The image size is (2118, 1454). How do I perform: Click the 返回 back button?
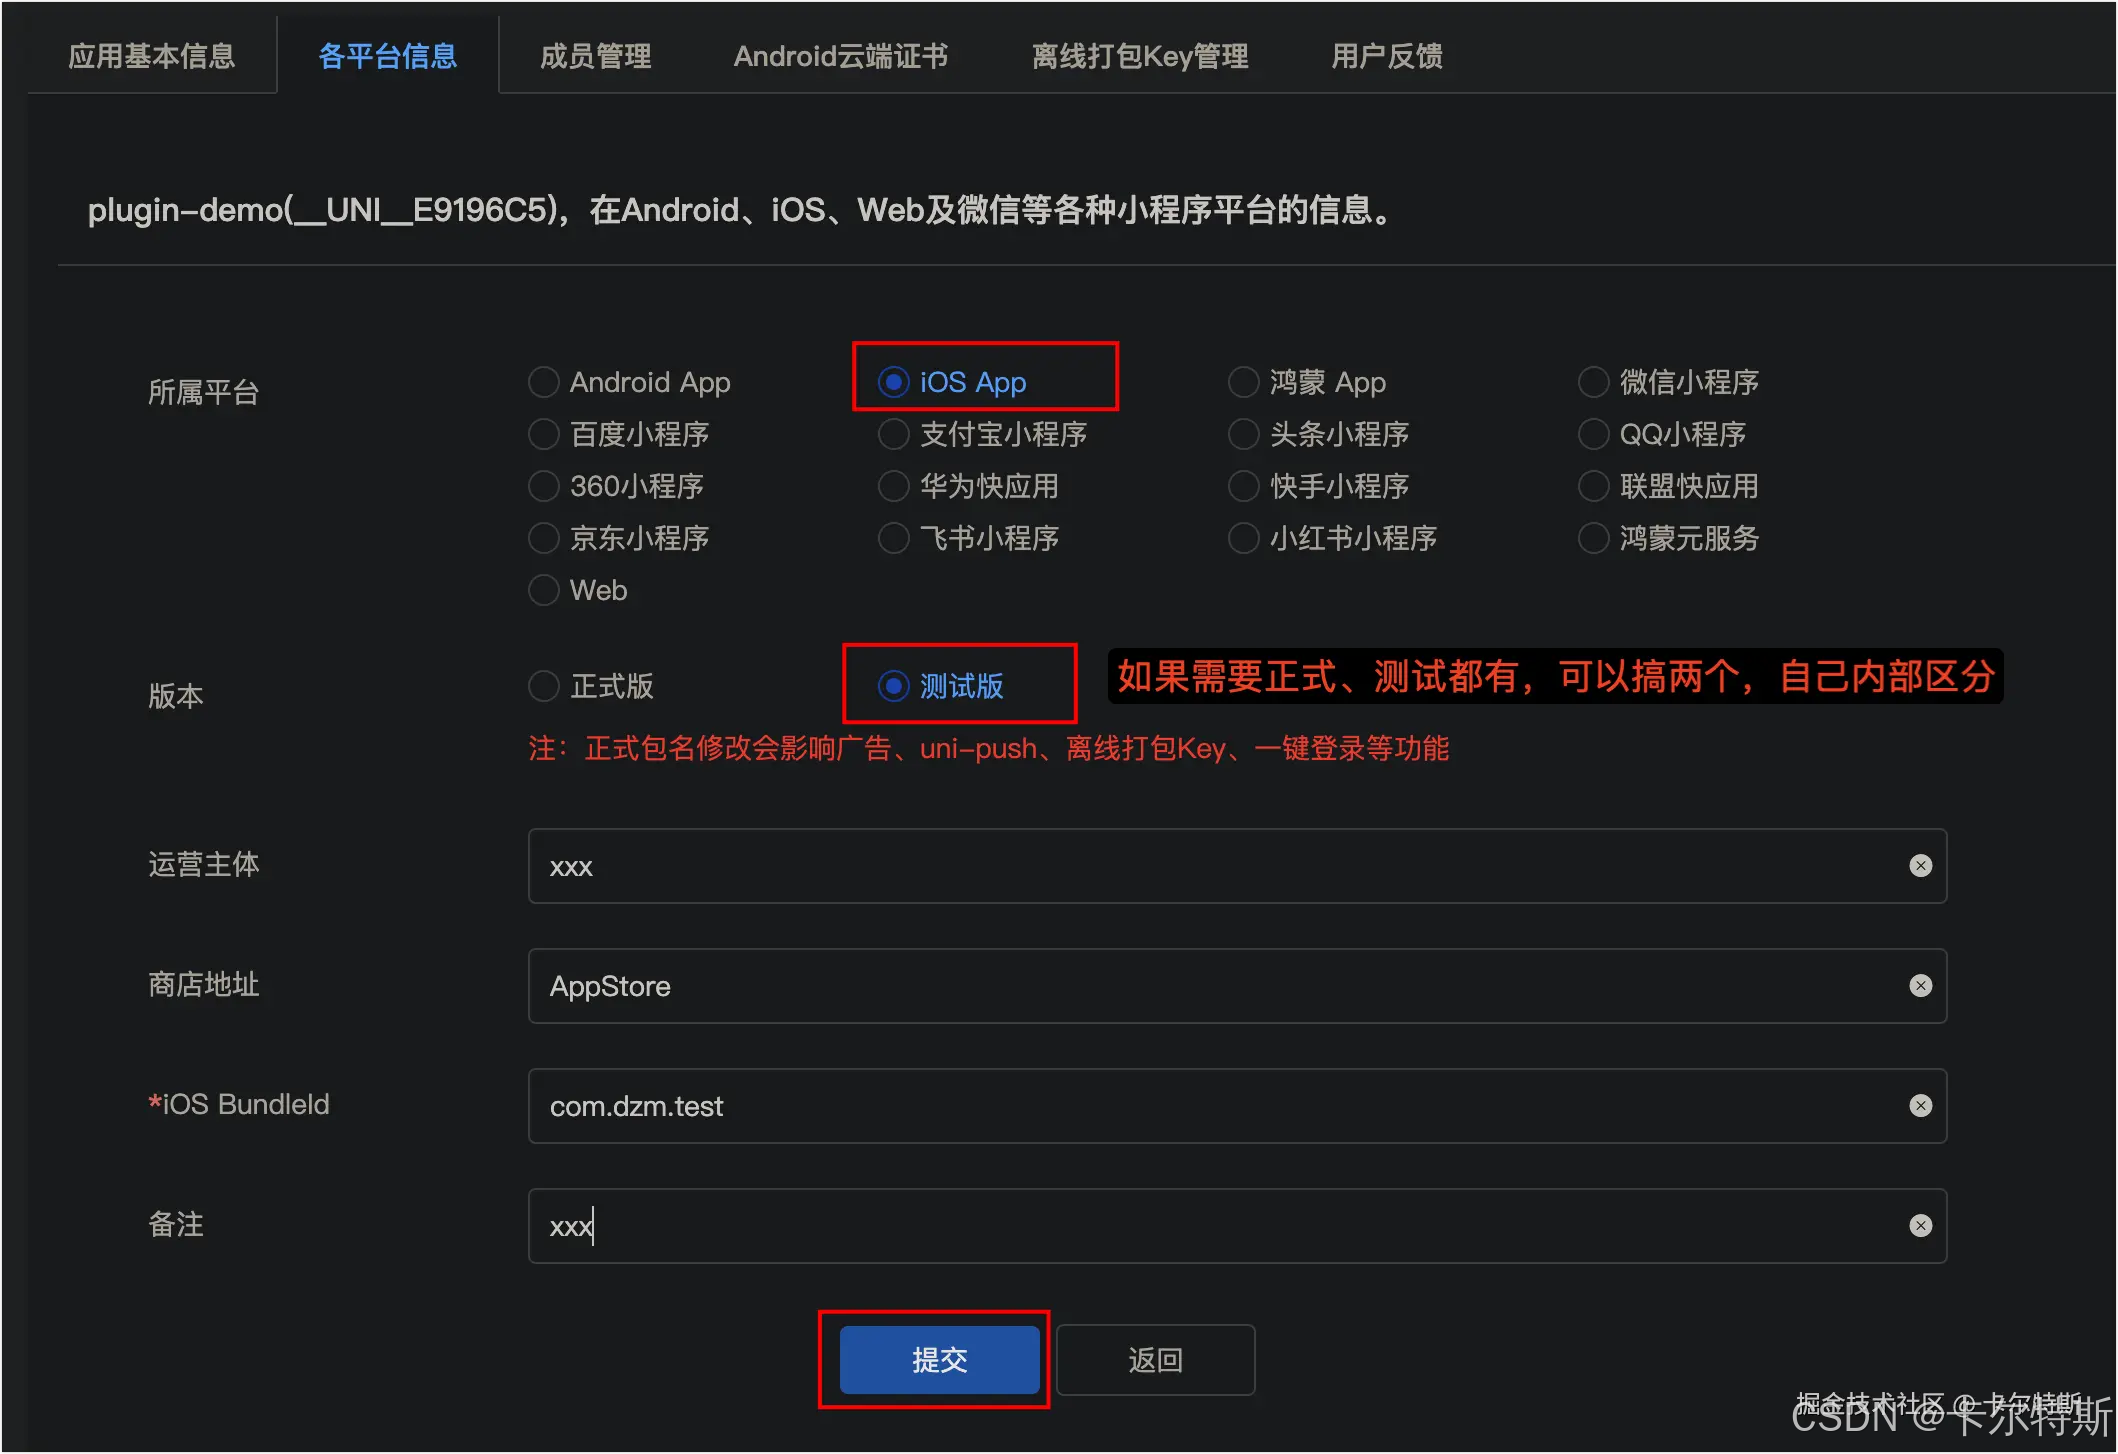[x=1155, y=1360]
